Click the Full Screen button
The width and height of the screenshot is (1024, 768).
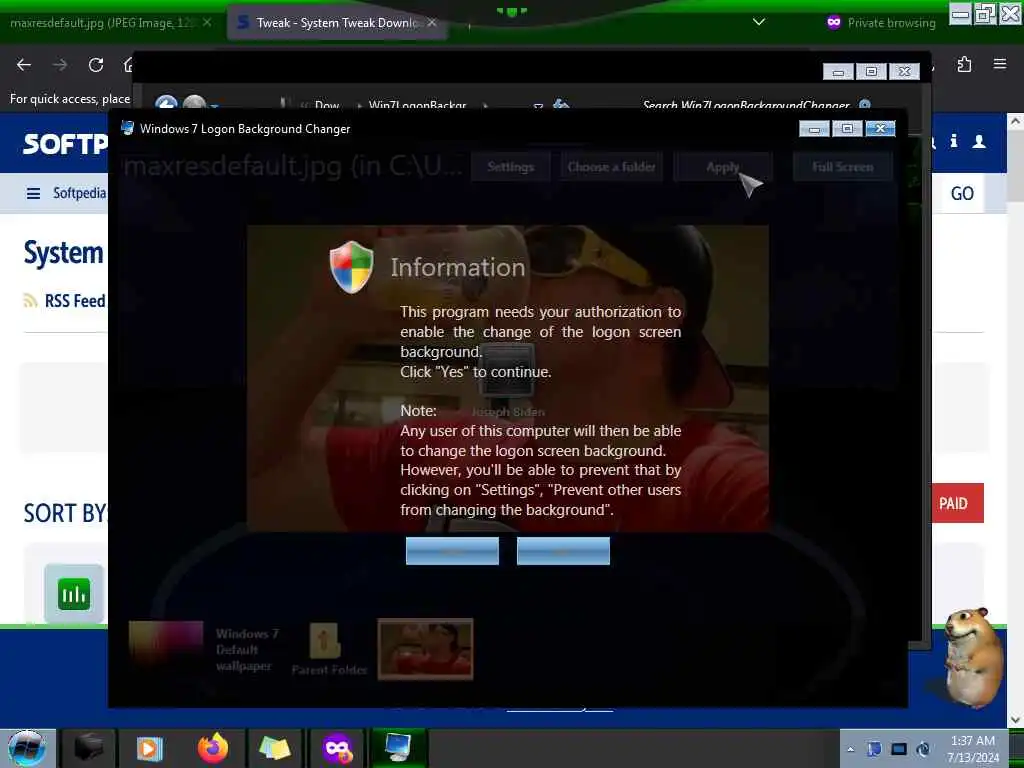842,167
